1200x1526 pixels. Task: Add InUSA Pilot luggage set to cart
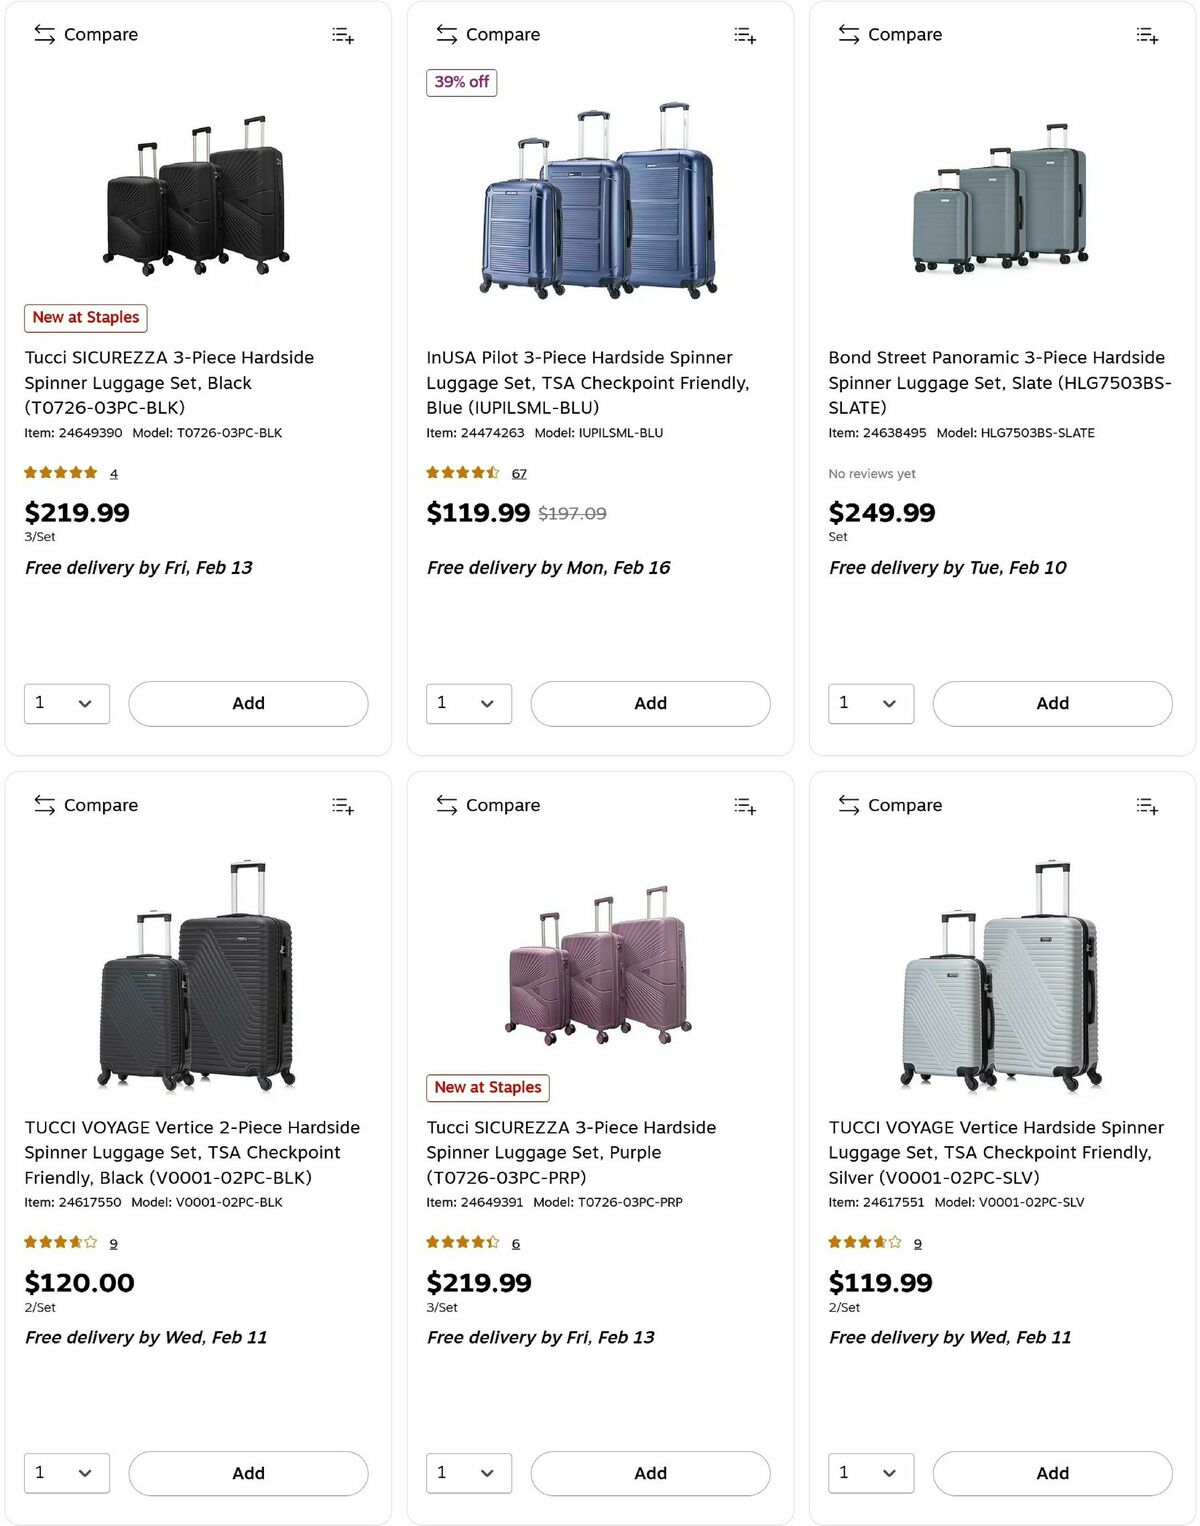coord(650,703)
